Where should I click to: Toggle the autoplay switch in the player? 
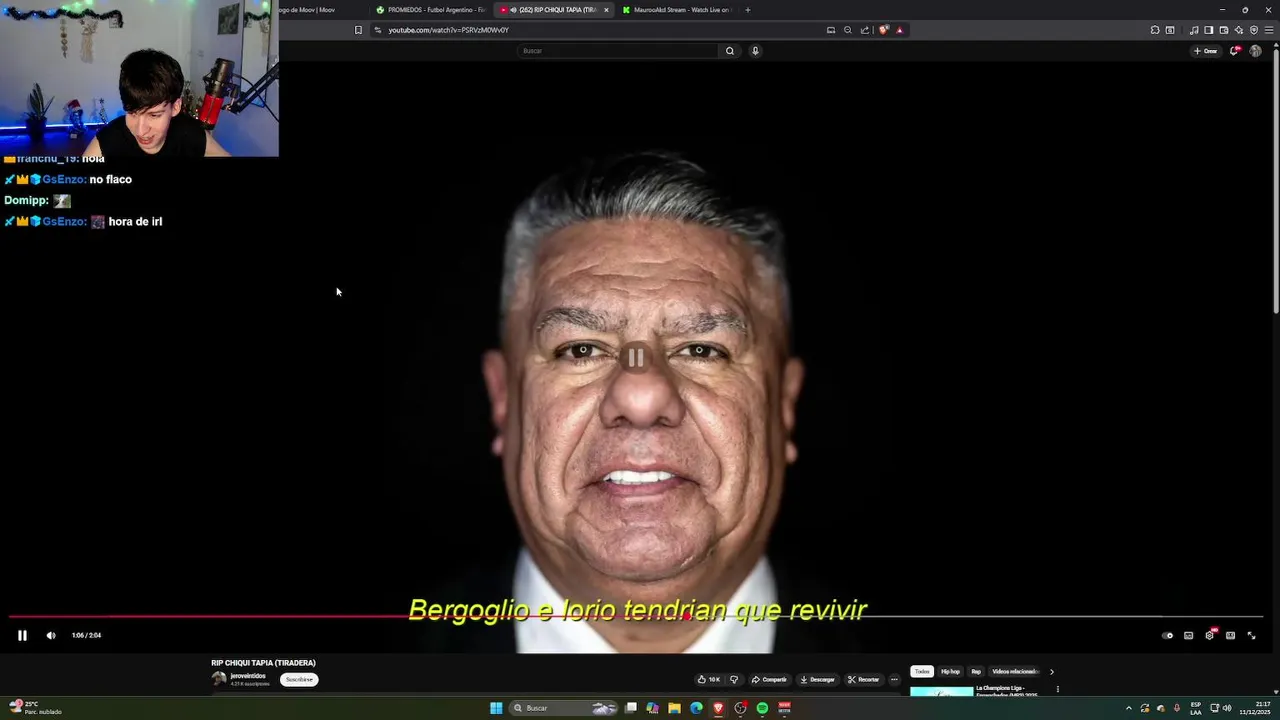tap(1167, 635)
